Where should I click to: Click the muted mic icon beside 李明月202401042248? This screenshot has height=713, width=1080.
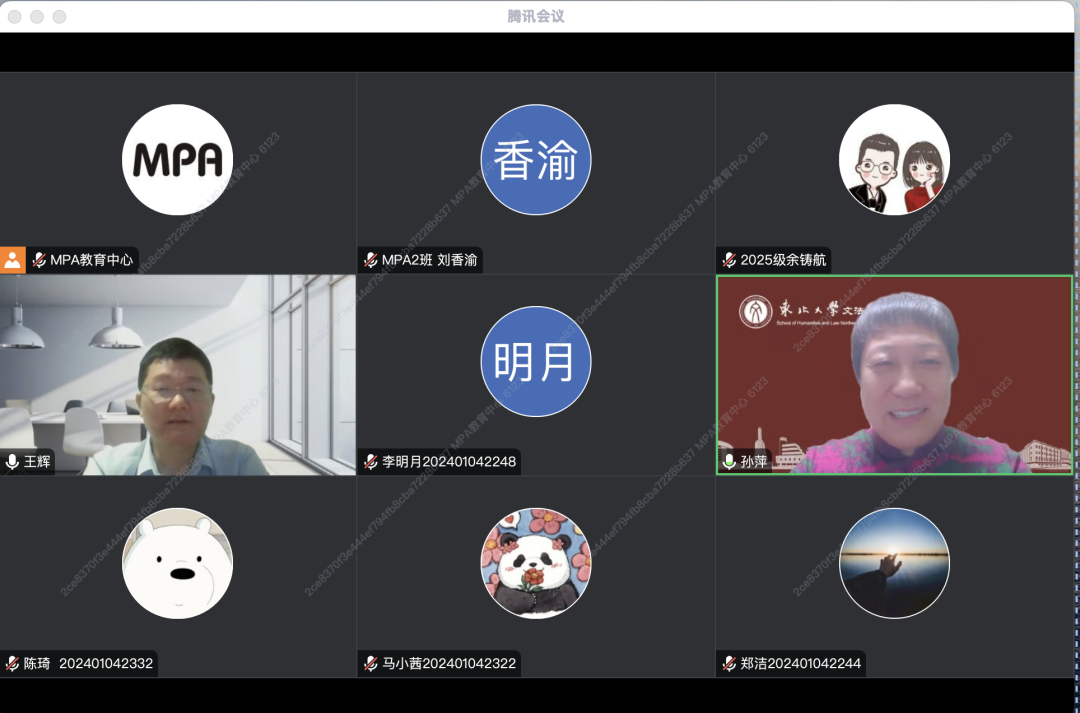(x=371, y=462)
